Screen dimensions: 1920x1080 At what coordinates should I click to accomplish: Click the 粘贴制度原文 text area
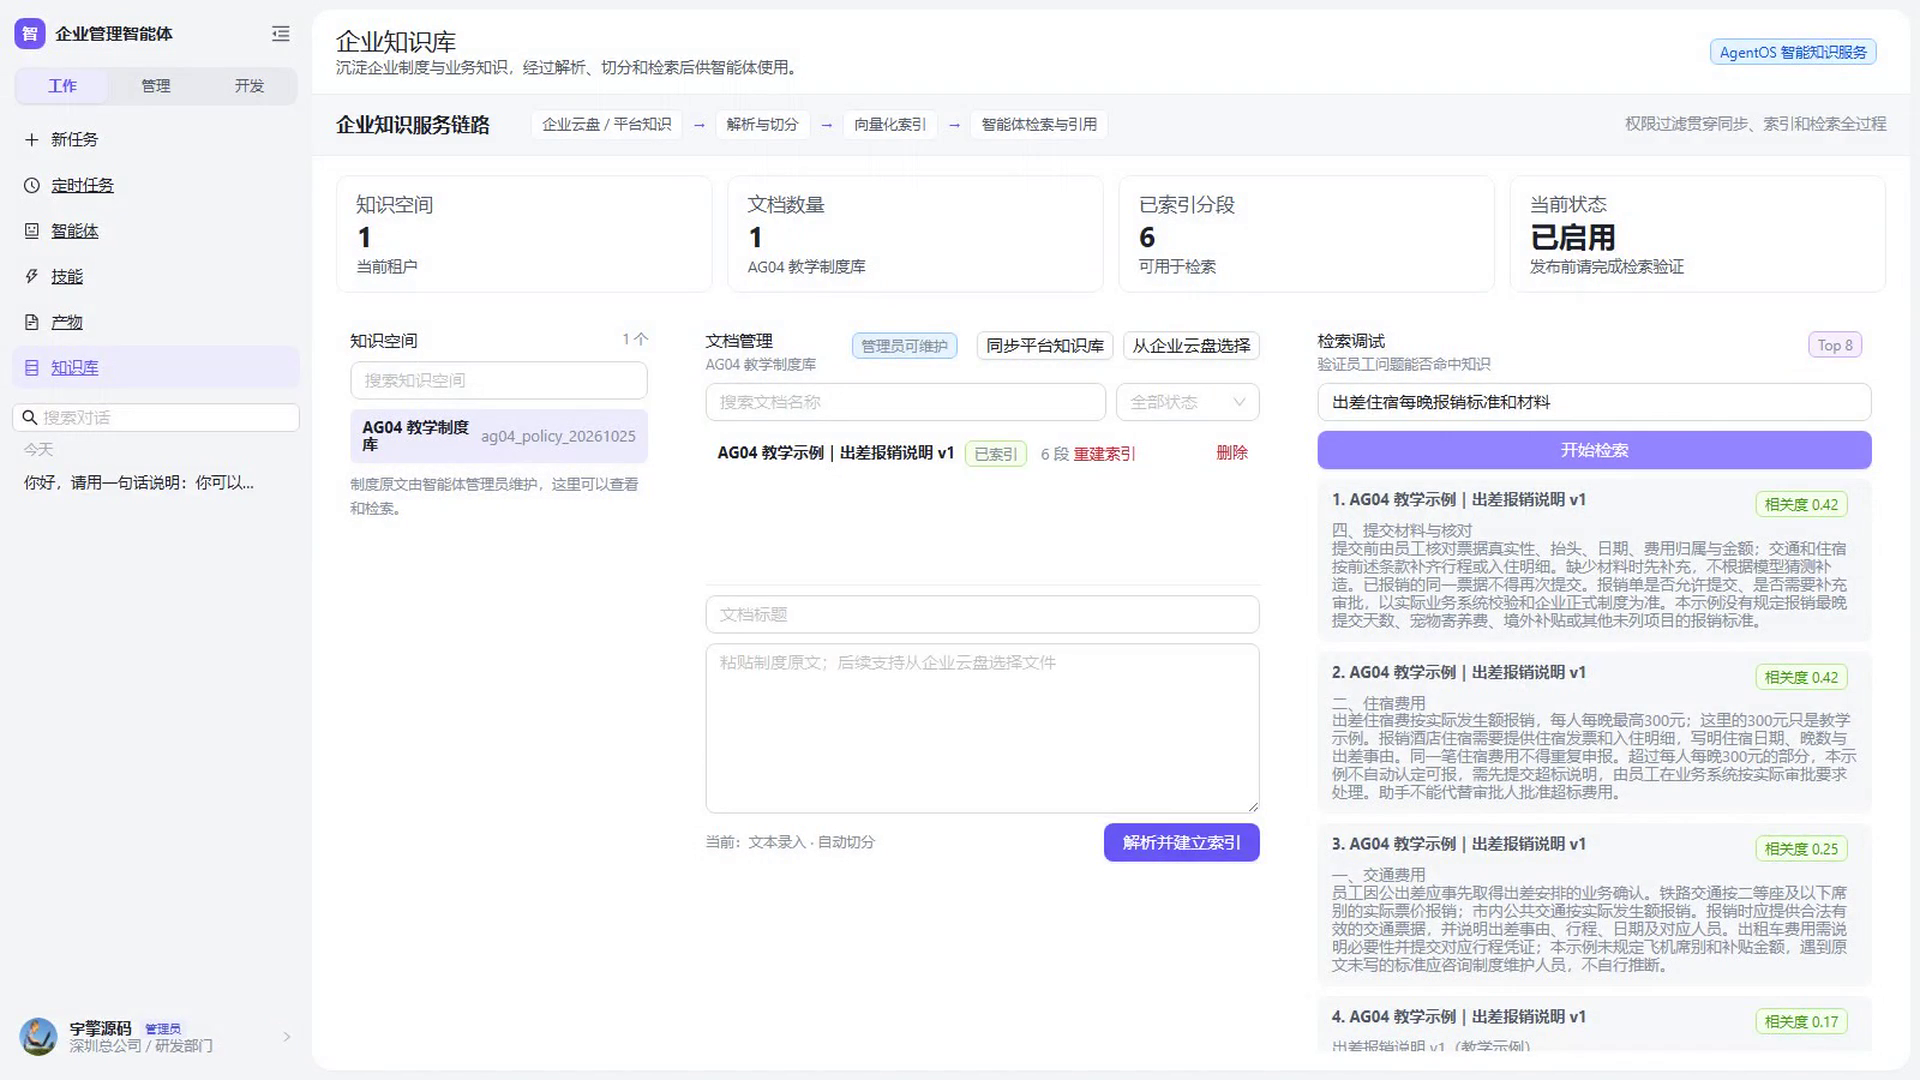[982, 728]
